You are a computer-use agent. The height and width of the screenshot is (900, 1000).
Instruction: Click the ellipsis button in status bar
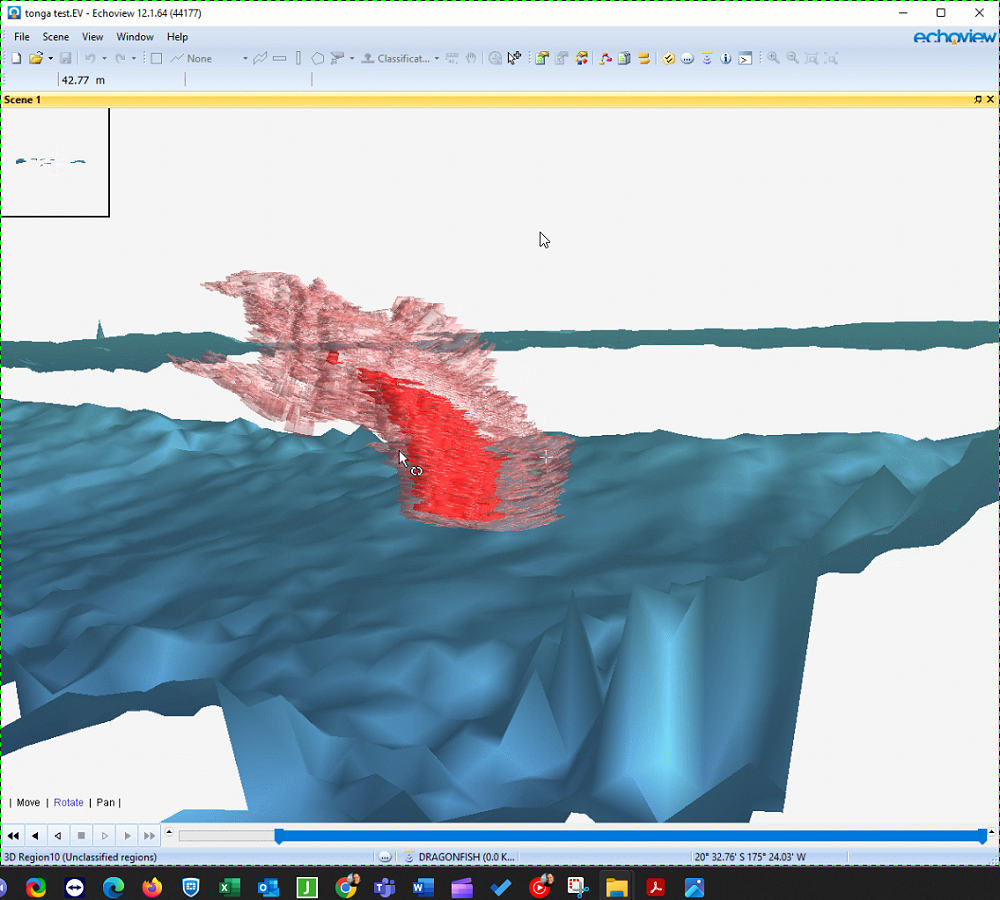[x=385, y=857]
